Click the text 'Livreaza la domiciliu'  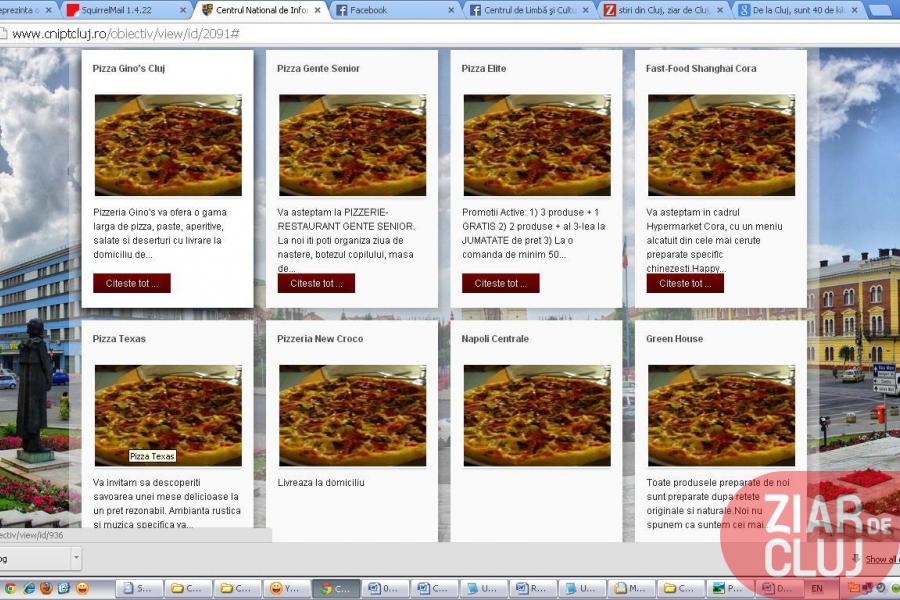point(321,483)
